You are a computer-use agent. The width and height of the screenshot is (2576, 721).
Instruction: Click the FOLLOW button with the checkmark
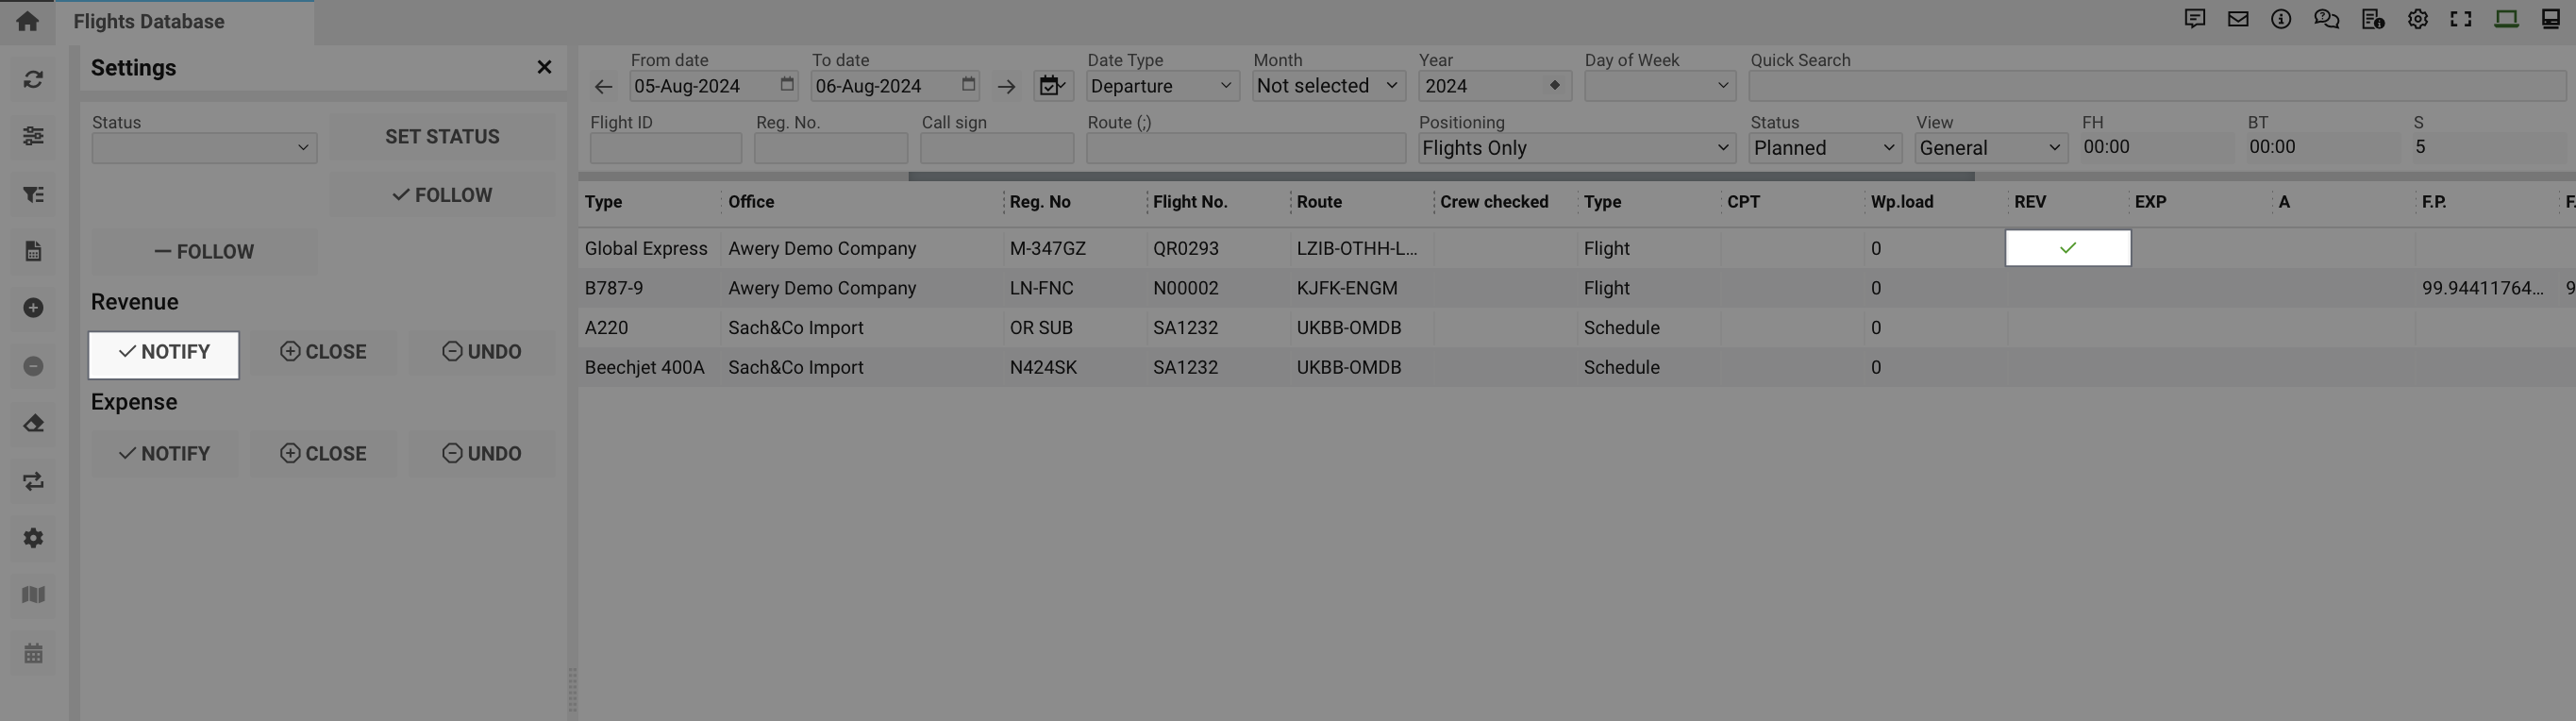442,195
